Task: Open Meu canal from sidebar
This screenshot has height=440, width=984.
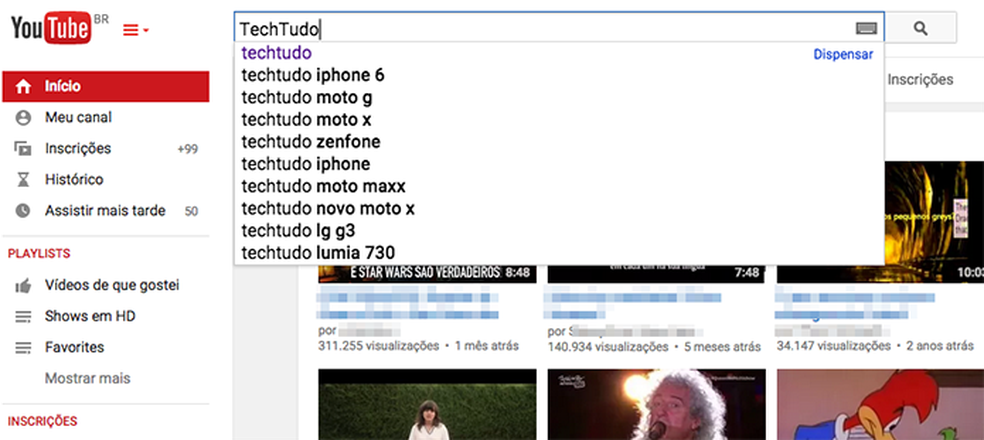Action: tap(78, 117)
